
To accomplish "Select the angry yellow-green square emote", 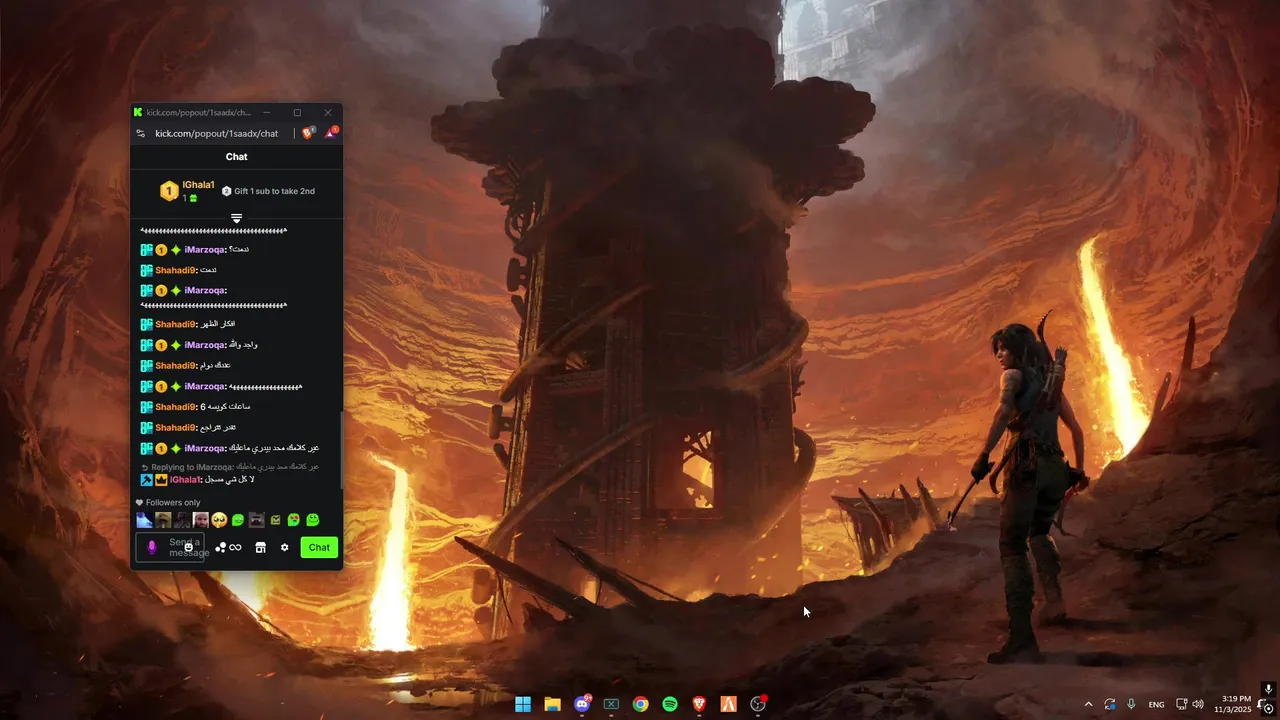I will [275, 520].
